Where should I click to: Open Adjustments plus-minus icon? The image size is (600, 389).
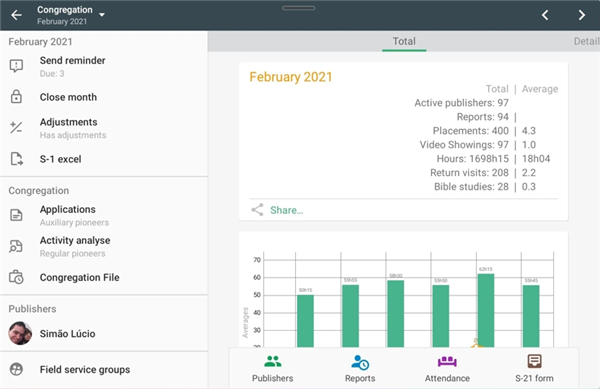point(16,127)
